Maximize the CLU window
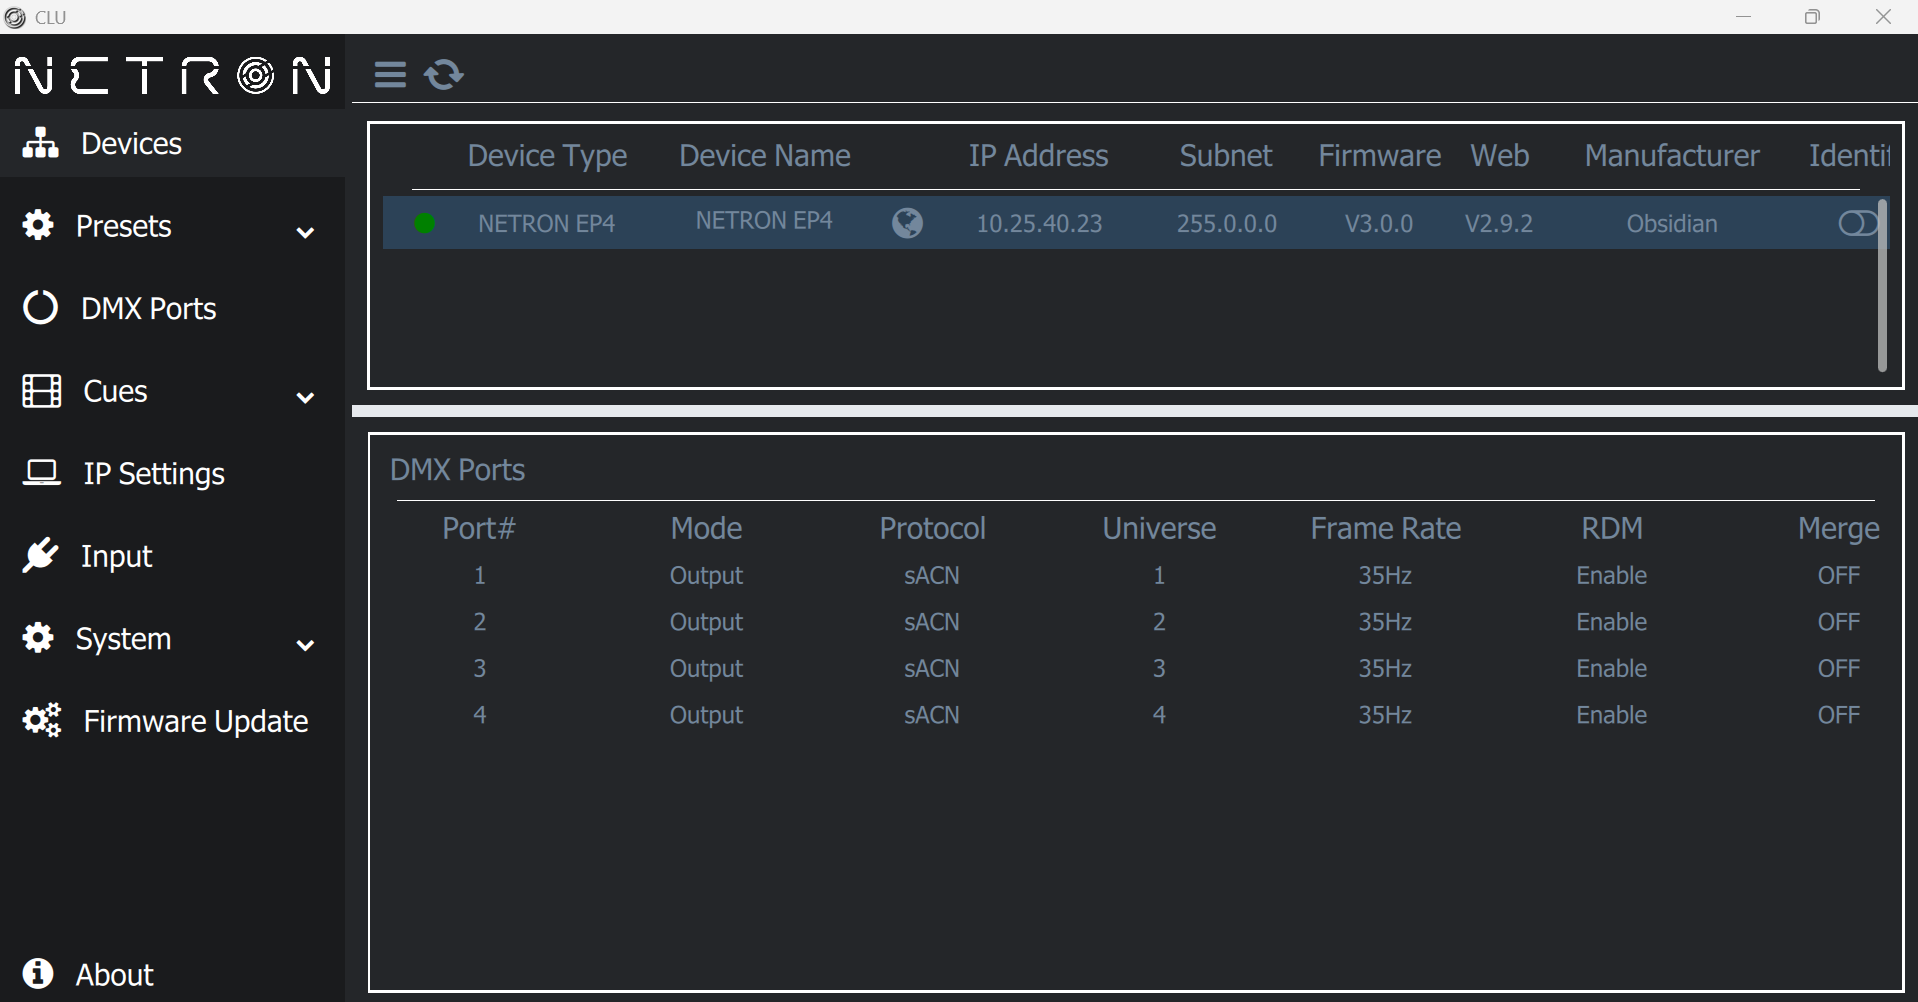Viewport: 1918px width, 1002px height. click(1812, 17)
